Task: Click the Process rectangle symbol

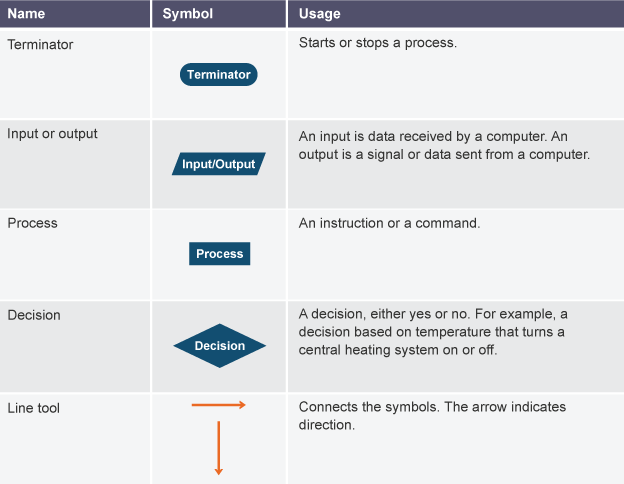Action: [219, 254]
